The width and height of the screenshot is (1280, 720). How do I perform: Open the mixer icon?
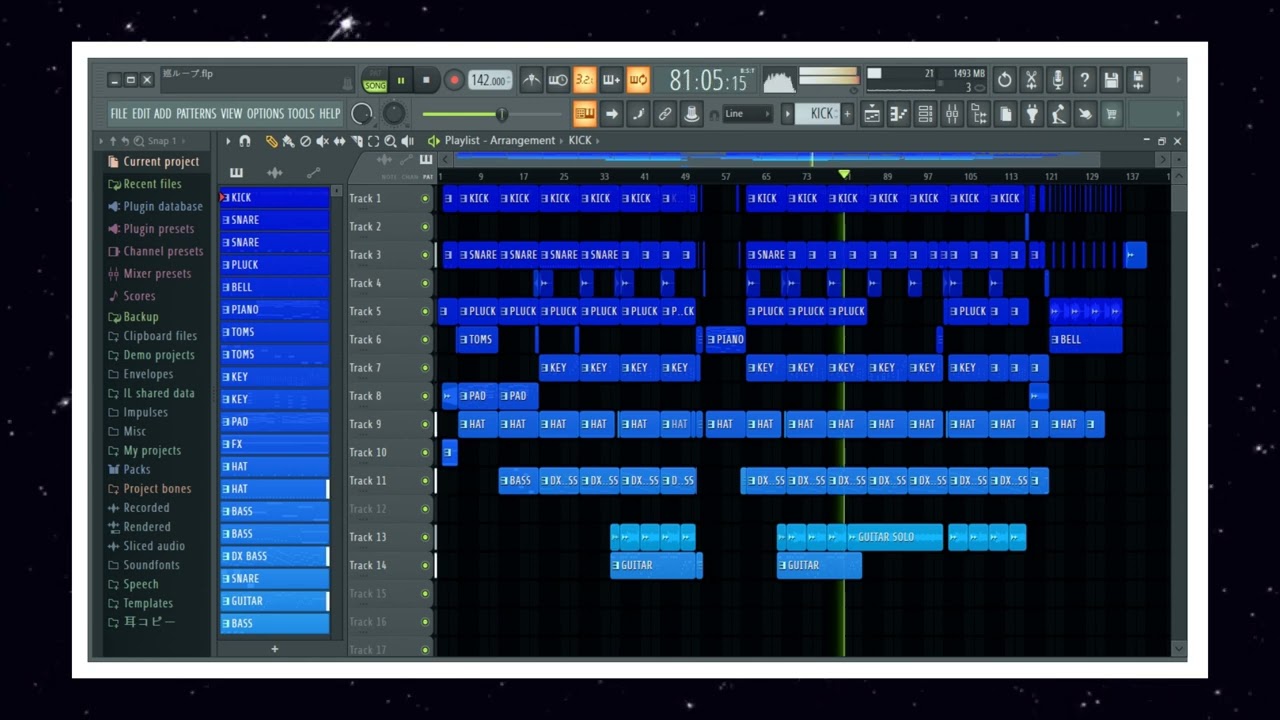click(952, 114)
